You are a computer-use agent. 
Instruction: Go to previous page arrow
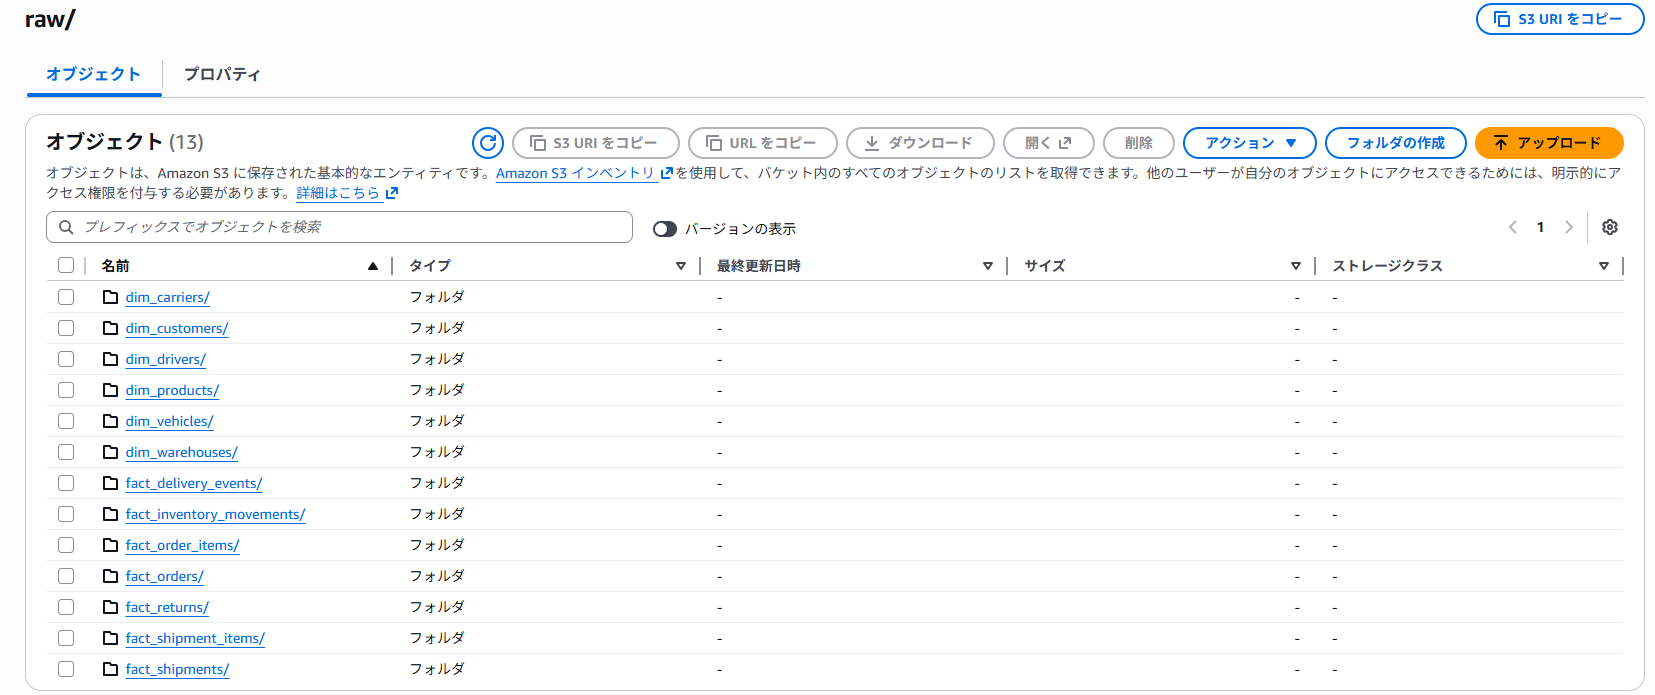(1513, 227)
